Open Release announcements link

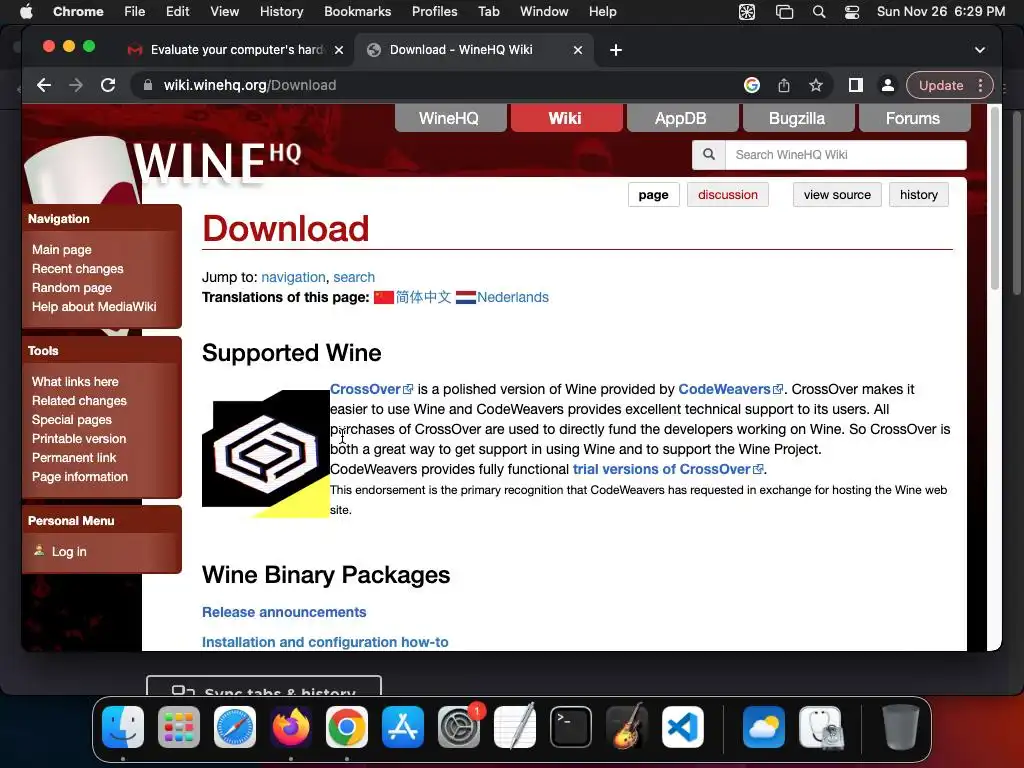coord(284,612)
